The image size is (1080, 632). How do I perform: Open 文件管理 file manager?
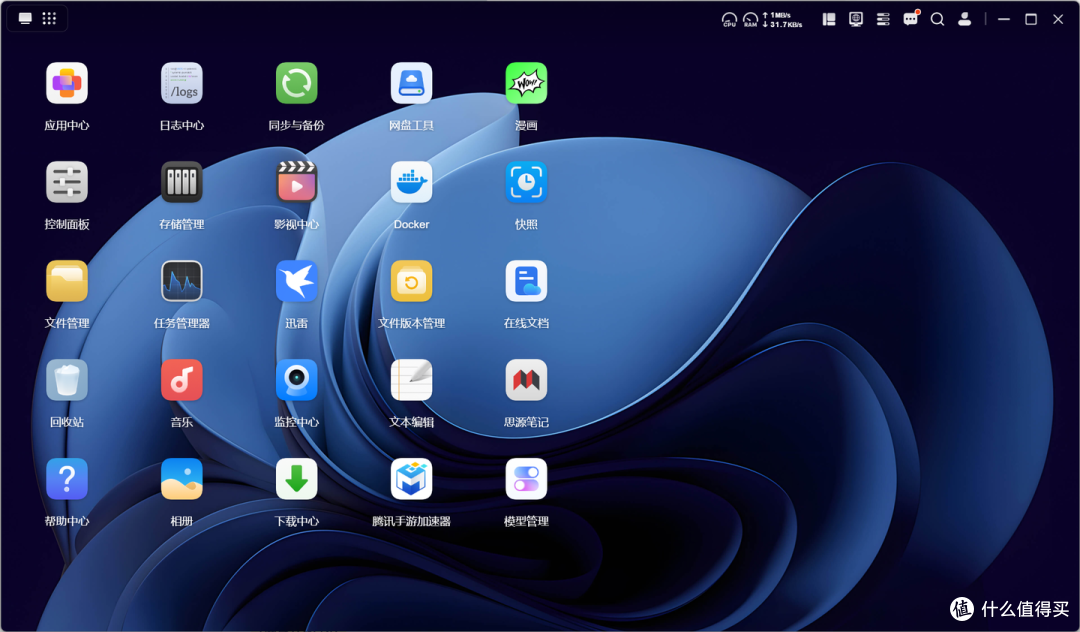(67, 281)
